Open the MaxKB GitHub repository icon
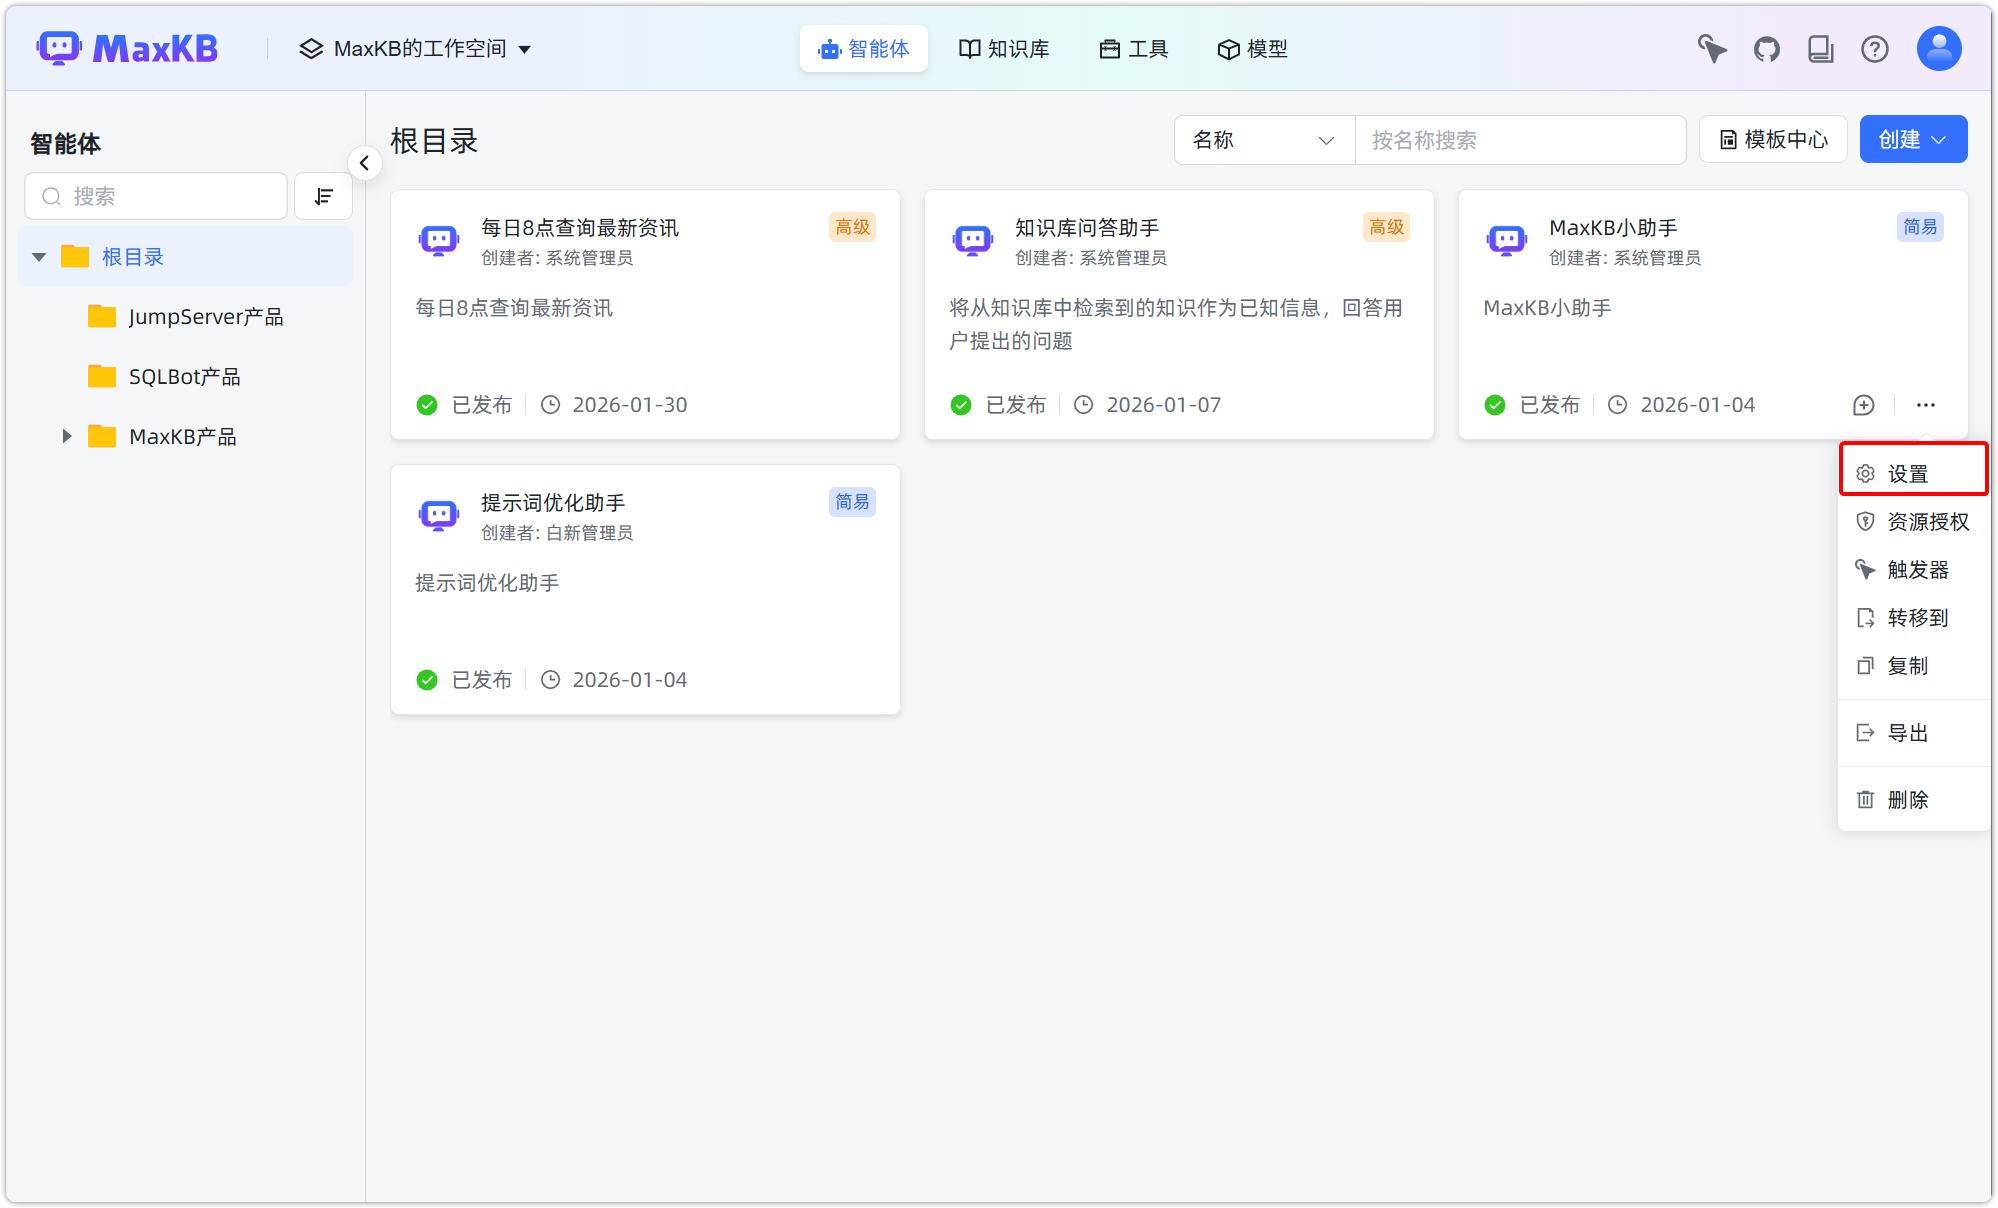The width and height of the screenshot is (1998, 1208). [1766, 48]
